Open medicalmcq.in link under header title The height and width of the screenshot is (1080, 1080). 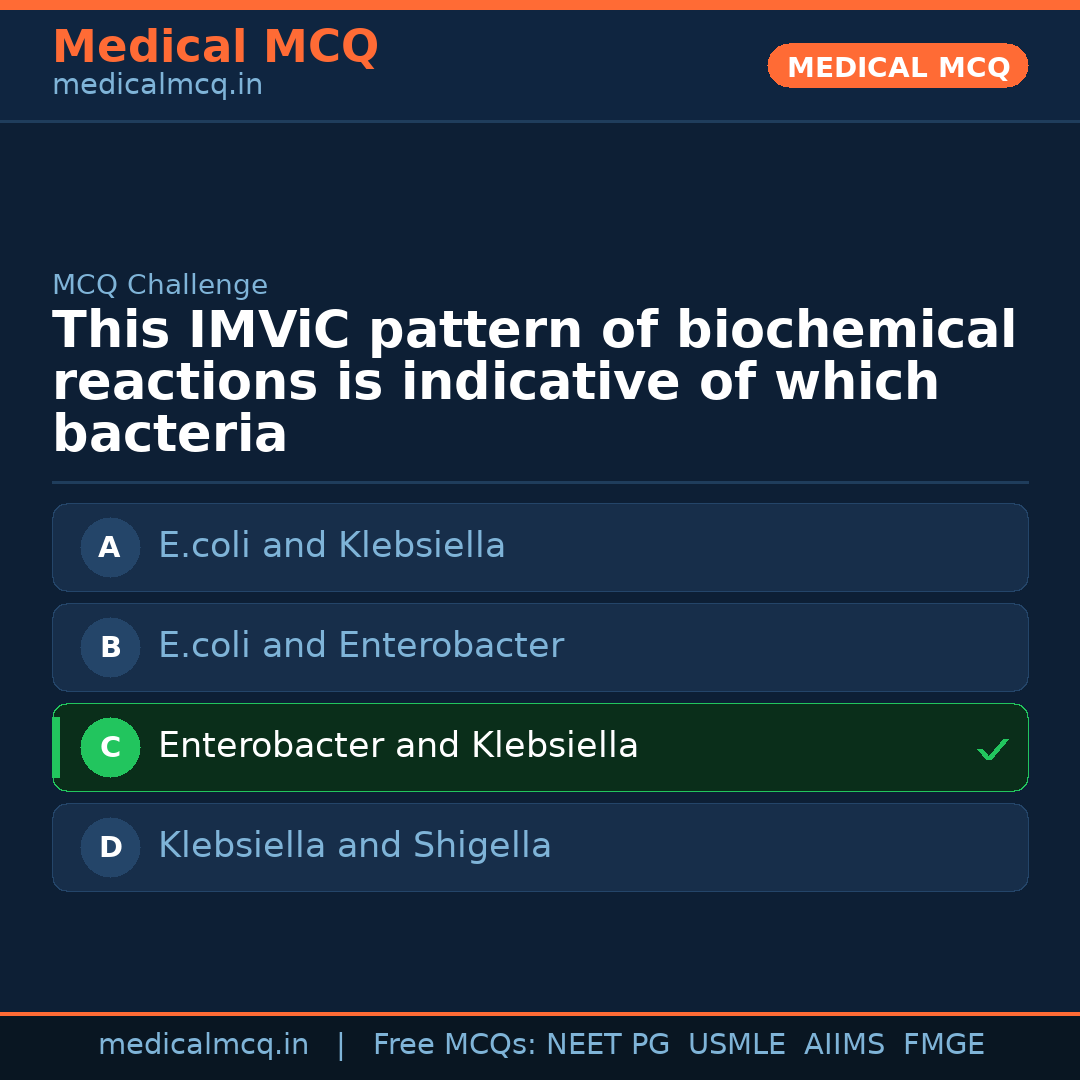(157, 85)
